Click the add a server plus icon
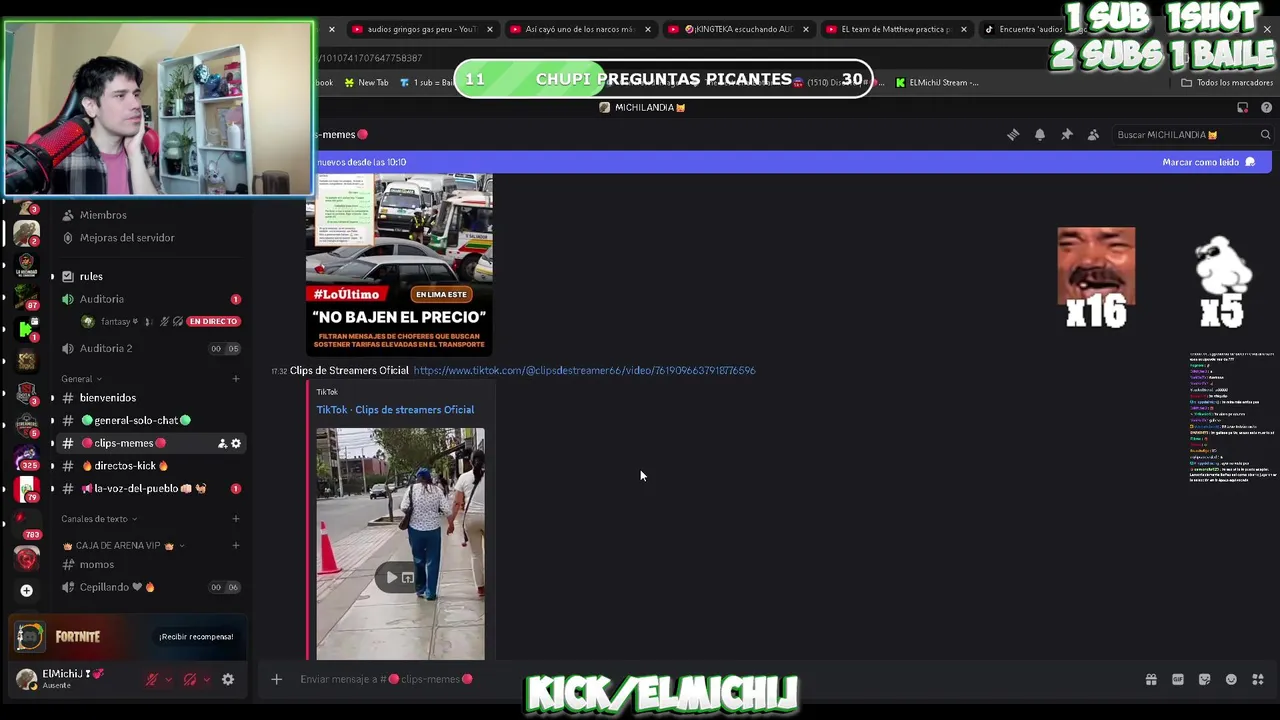The image size is (1280, 720). [26, 590]
